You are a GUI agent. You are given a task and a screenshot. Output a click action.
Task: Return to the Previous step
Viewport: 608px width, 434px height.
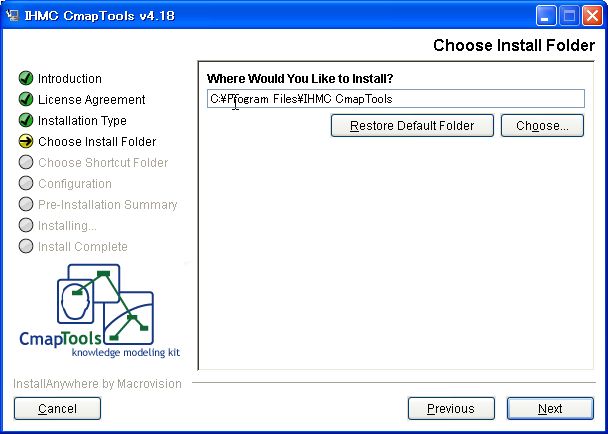(451, 408)
